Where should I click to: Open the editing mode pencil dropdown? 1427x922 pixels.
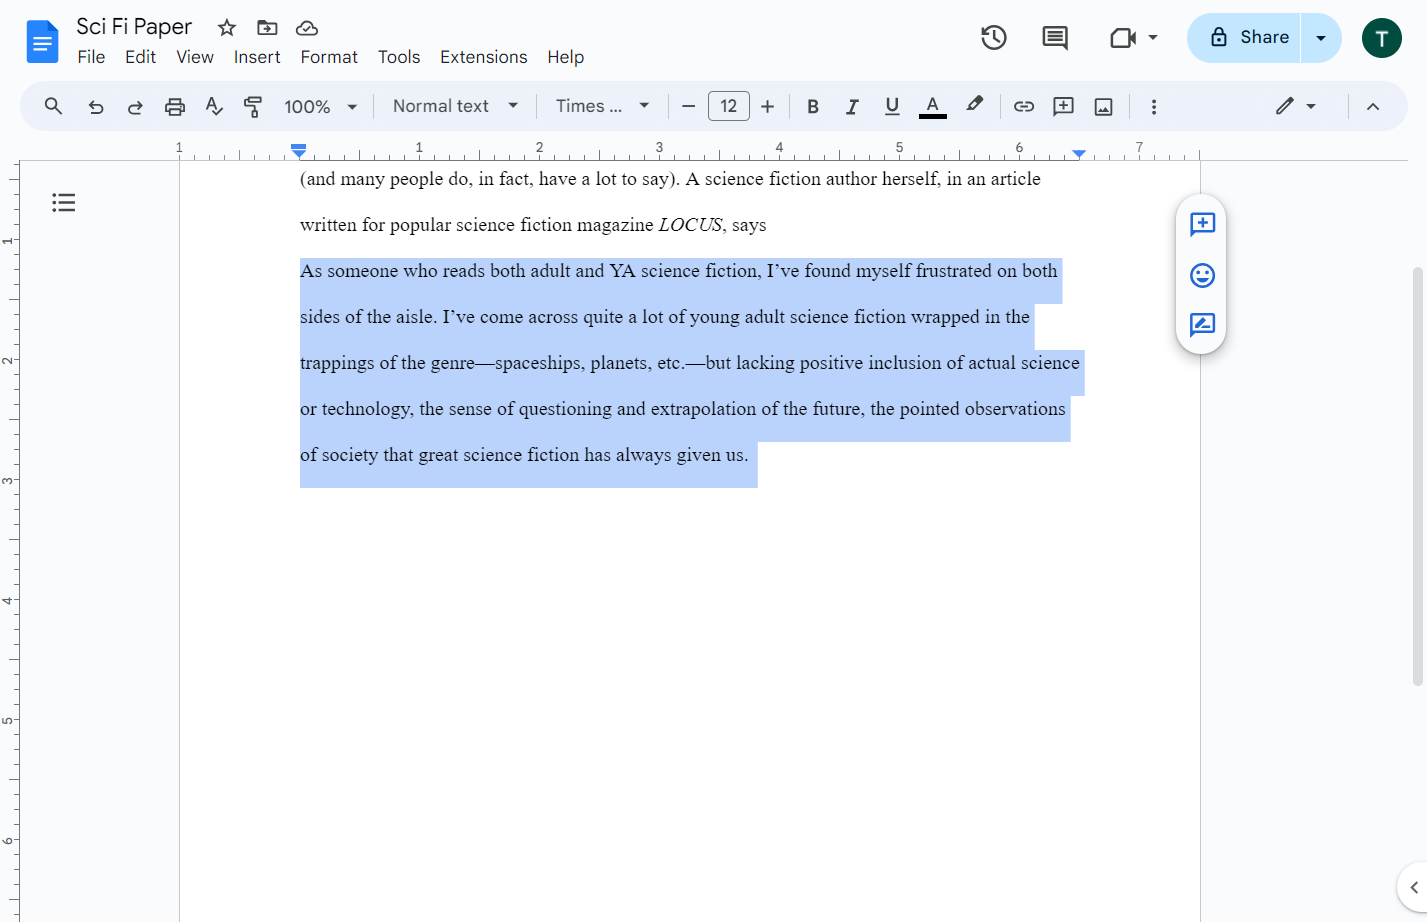click(x=1295, y=106)
